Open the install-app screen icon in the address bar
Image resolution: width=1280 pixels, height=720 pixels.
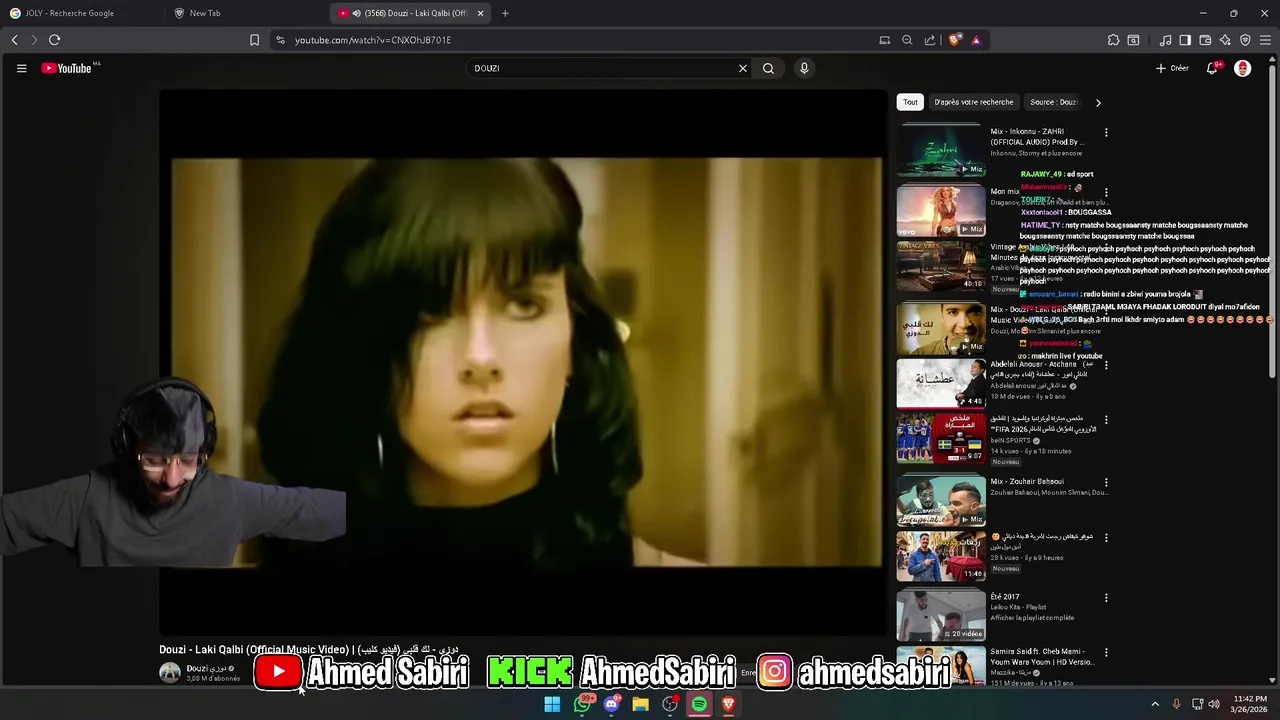[x=885, y=40]
